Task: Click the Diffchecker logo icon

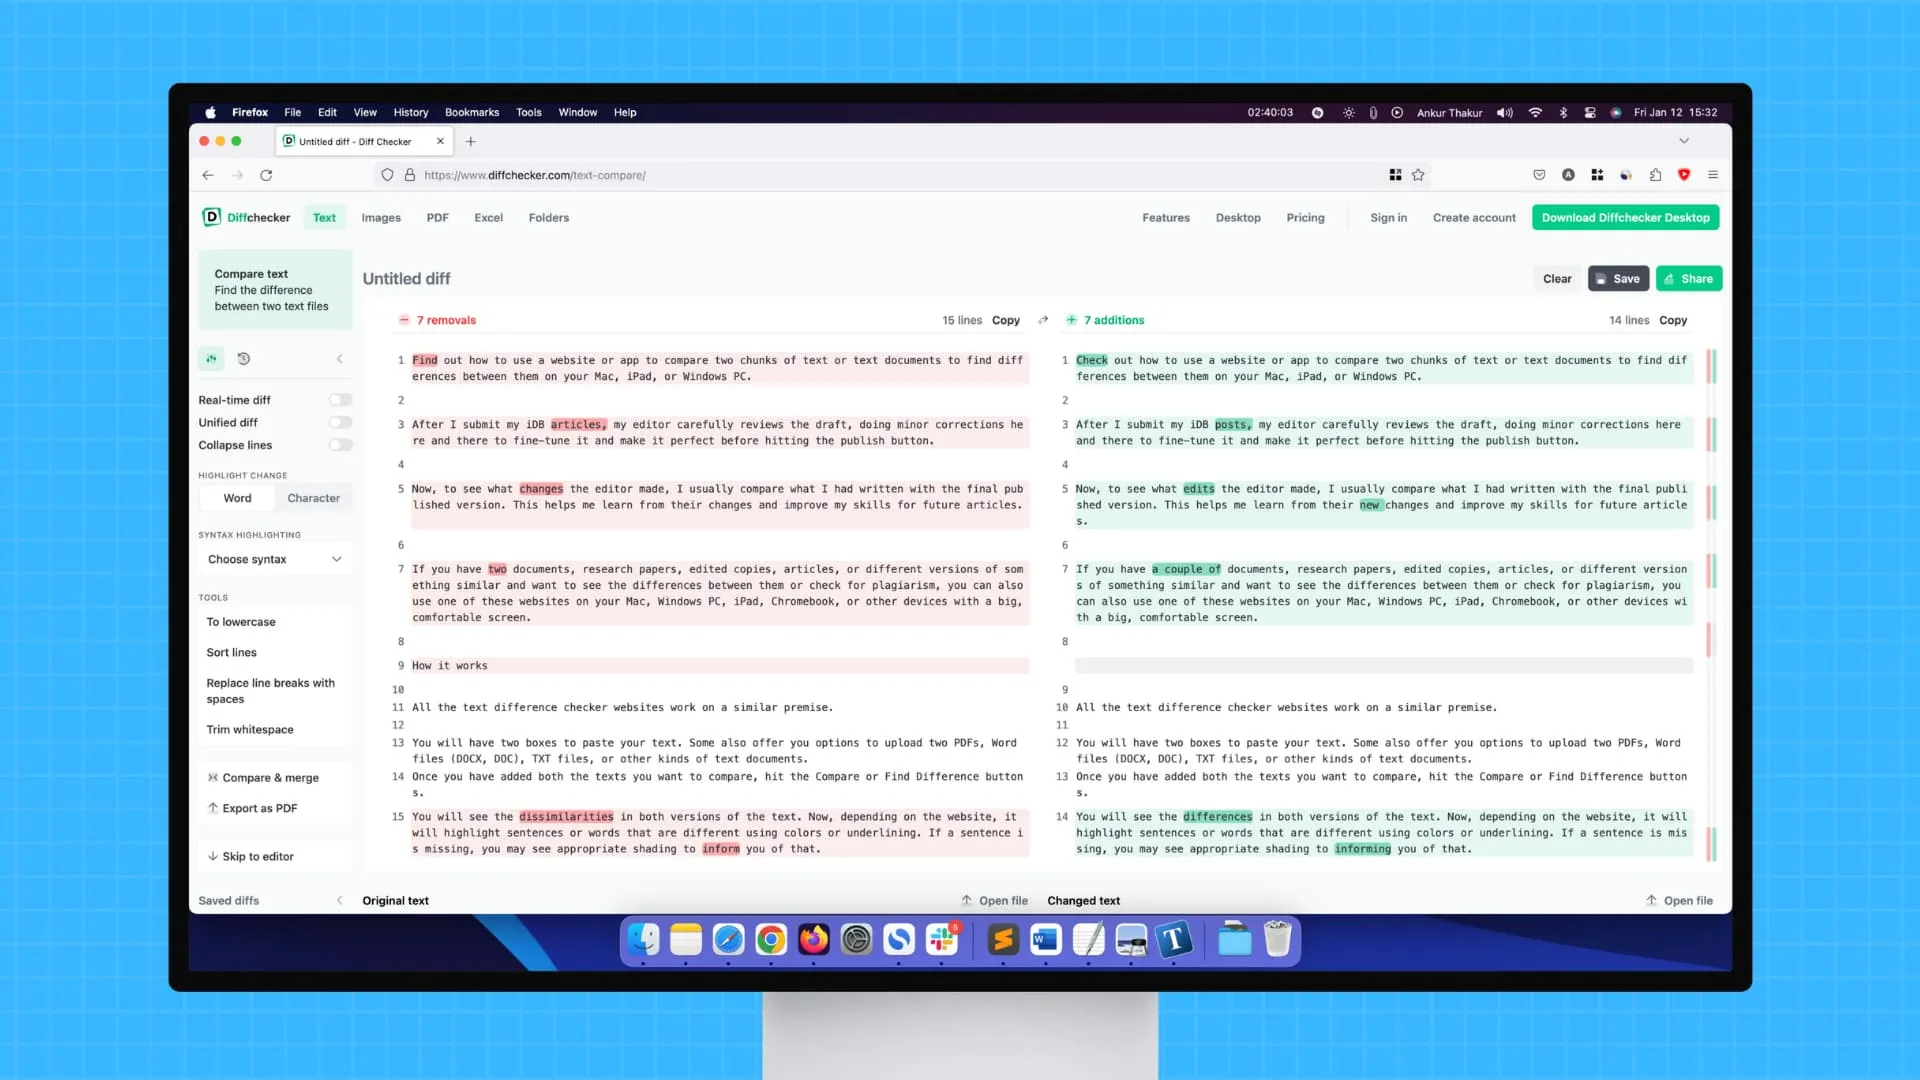Action: (212, 216)
